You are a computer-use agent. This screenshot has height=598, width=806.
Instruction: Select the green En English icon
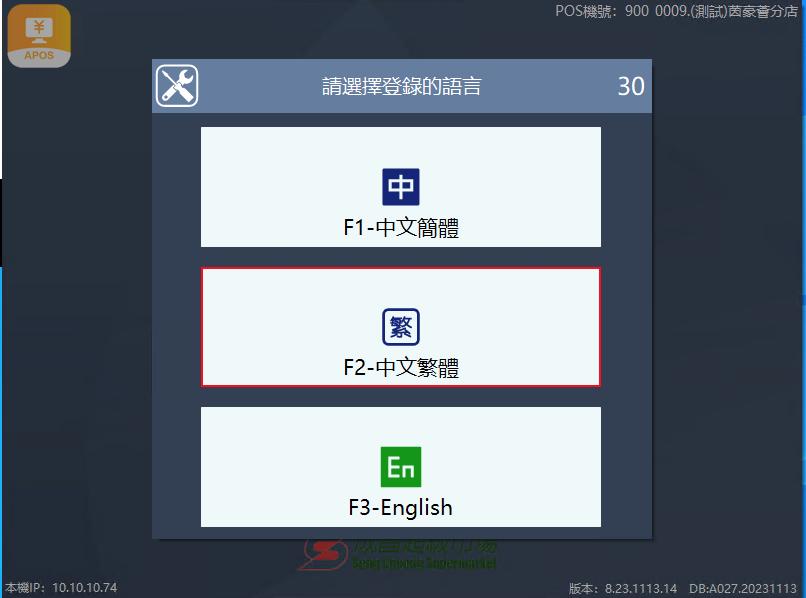(401, 467)
